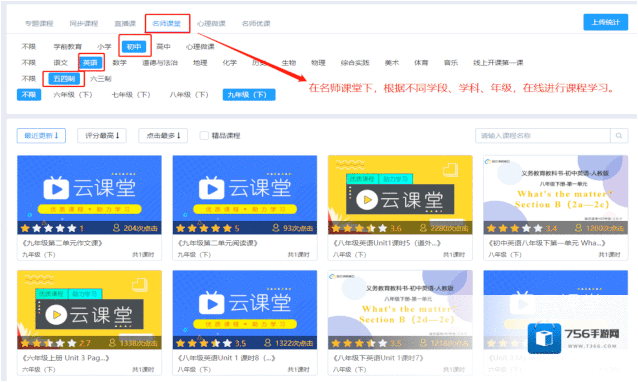Focus the 请输入课程名称 search field
Screen dimensions: 638x382
[x=543, y=136]
